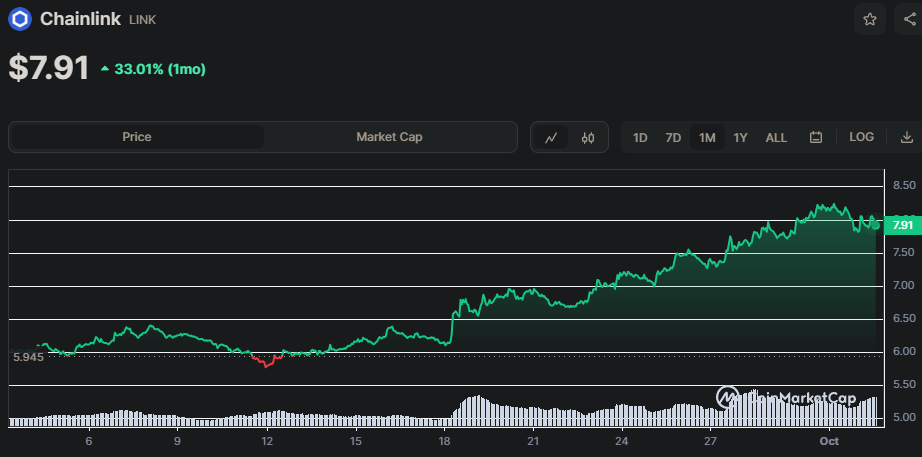The image size is (922, 457).
Task: Select the Market Cap tab
Action: point(389,137)
